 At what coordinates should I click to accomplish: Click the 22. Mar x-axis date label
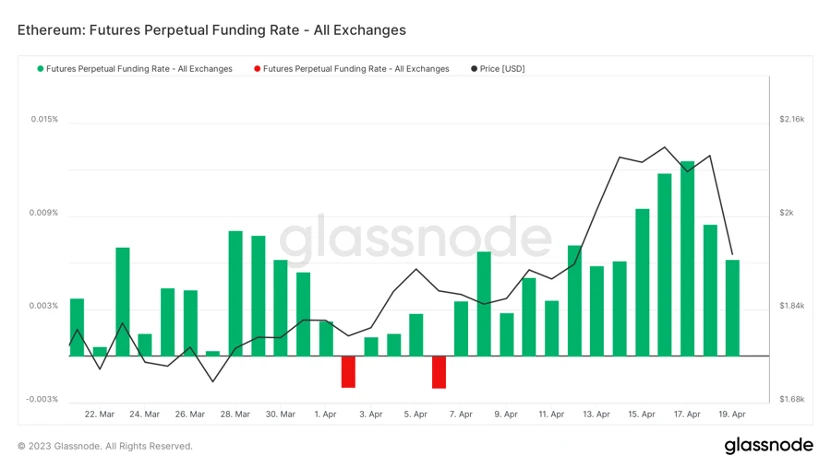tap(99, 414)
